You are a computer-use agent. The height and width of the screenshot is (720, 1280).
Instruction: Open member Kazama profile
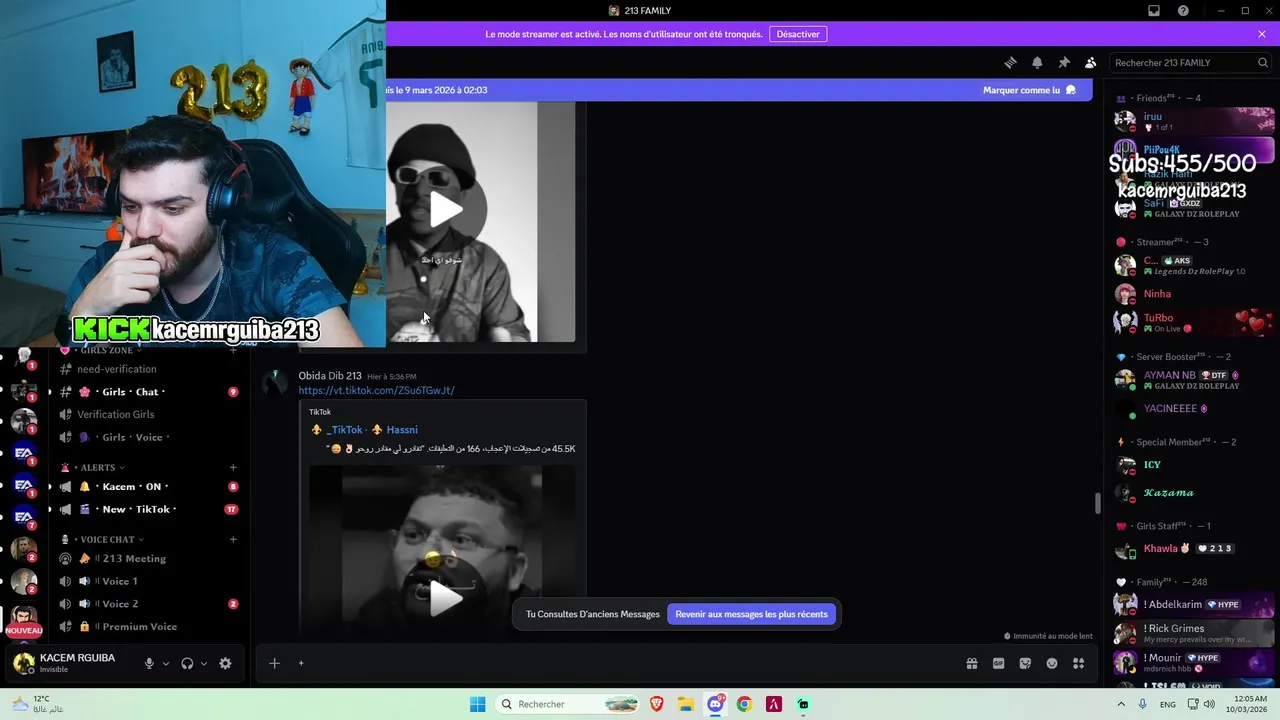point(1193,493)
